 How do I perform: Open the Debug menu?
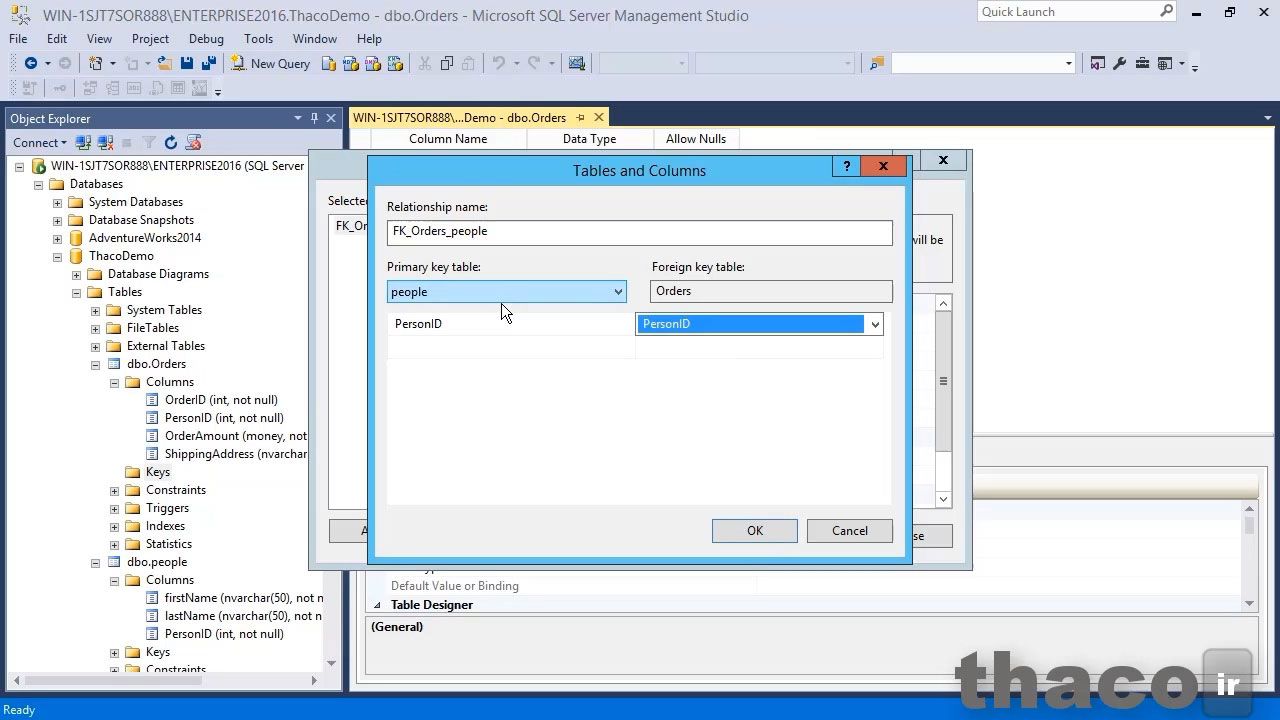point(206,39)
